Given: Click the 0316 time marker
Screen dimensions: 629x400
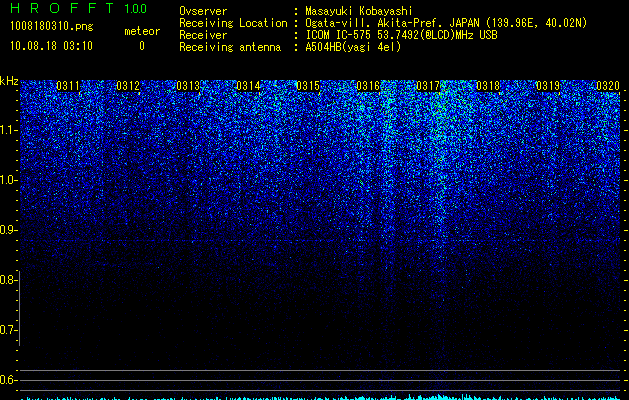Looking at the screenshot, I should [368, 86].
